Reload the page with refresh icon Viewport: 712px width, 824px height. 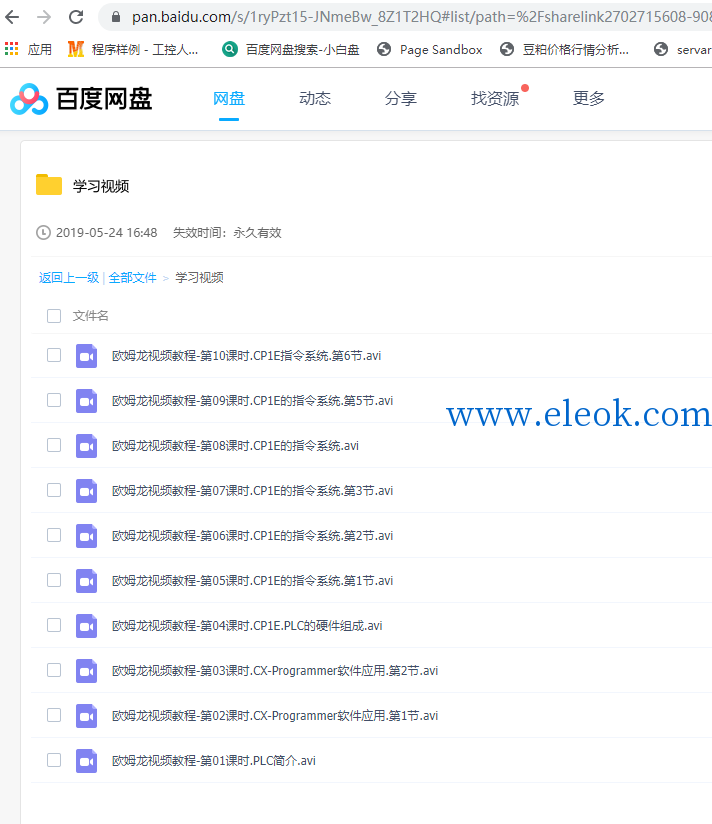76,17
